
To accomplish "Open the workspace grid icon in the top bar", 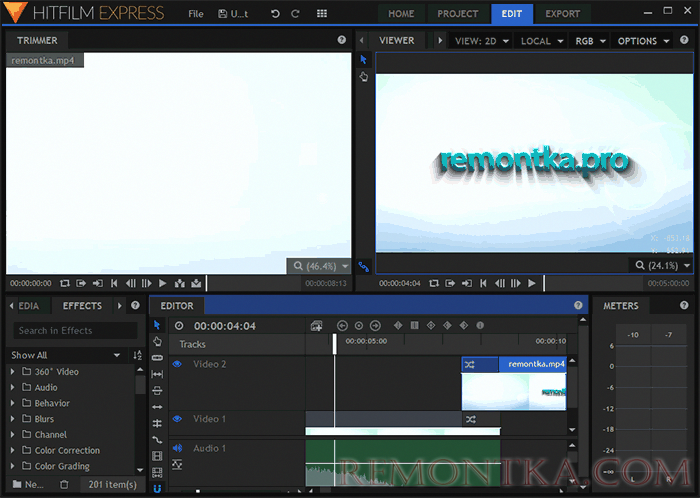I will (321, 14).
